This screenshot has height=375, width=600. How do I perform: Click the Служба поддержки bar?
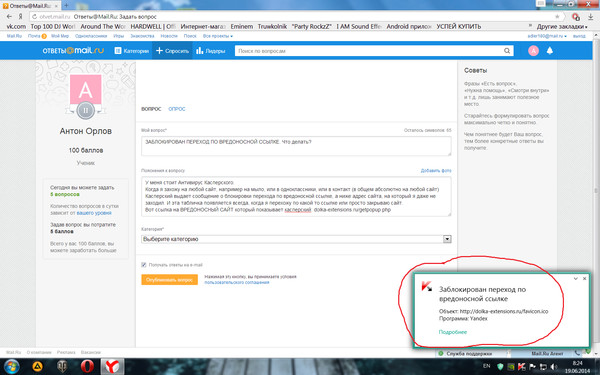469,354
